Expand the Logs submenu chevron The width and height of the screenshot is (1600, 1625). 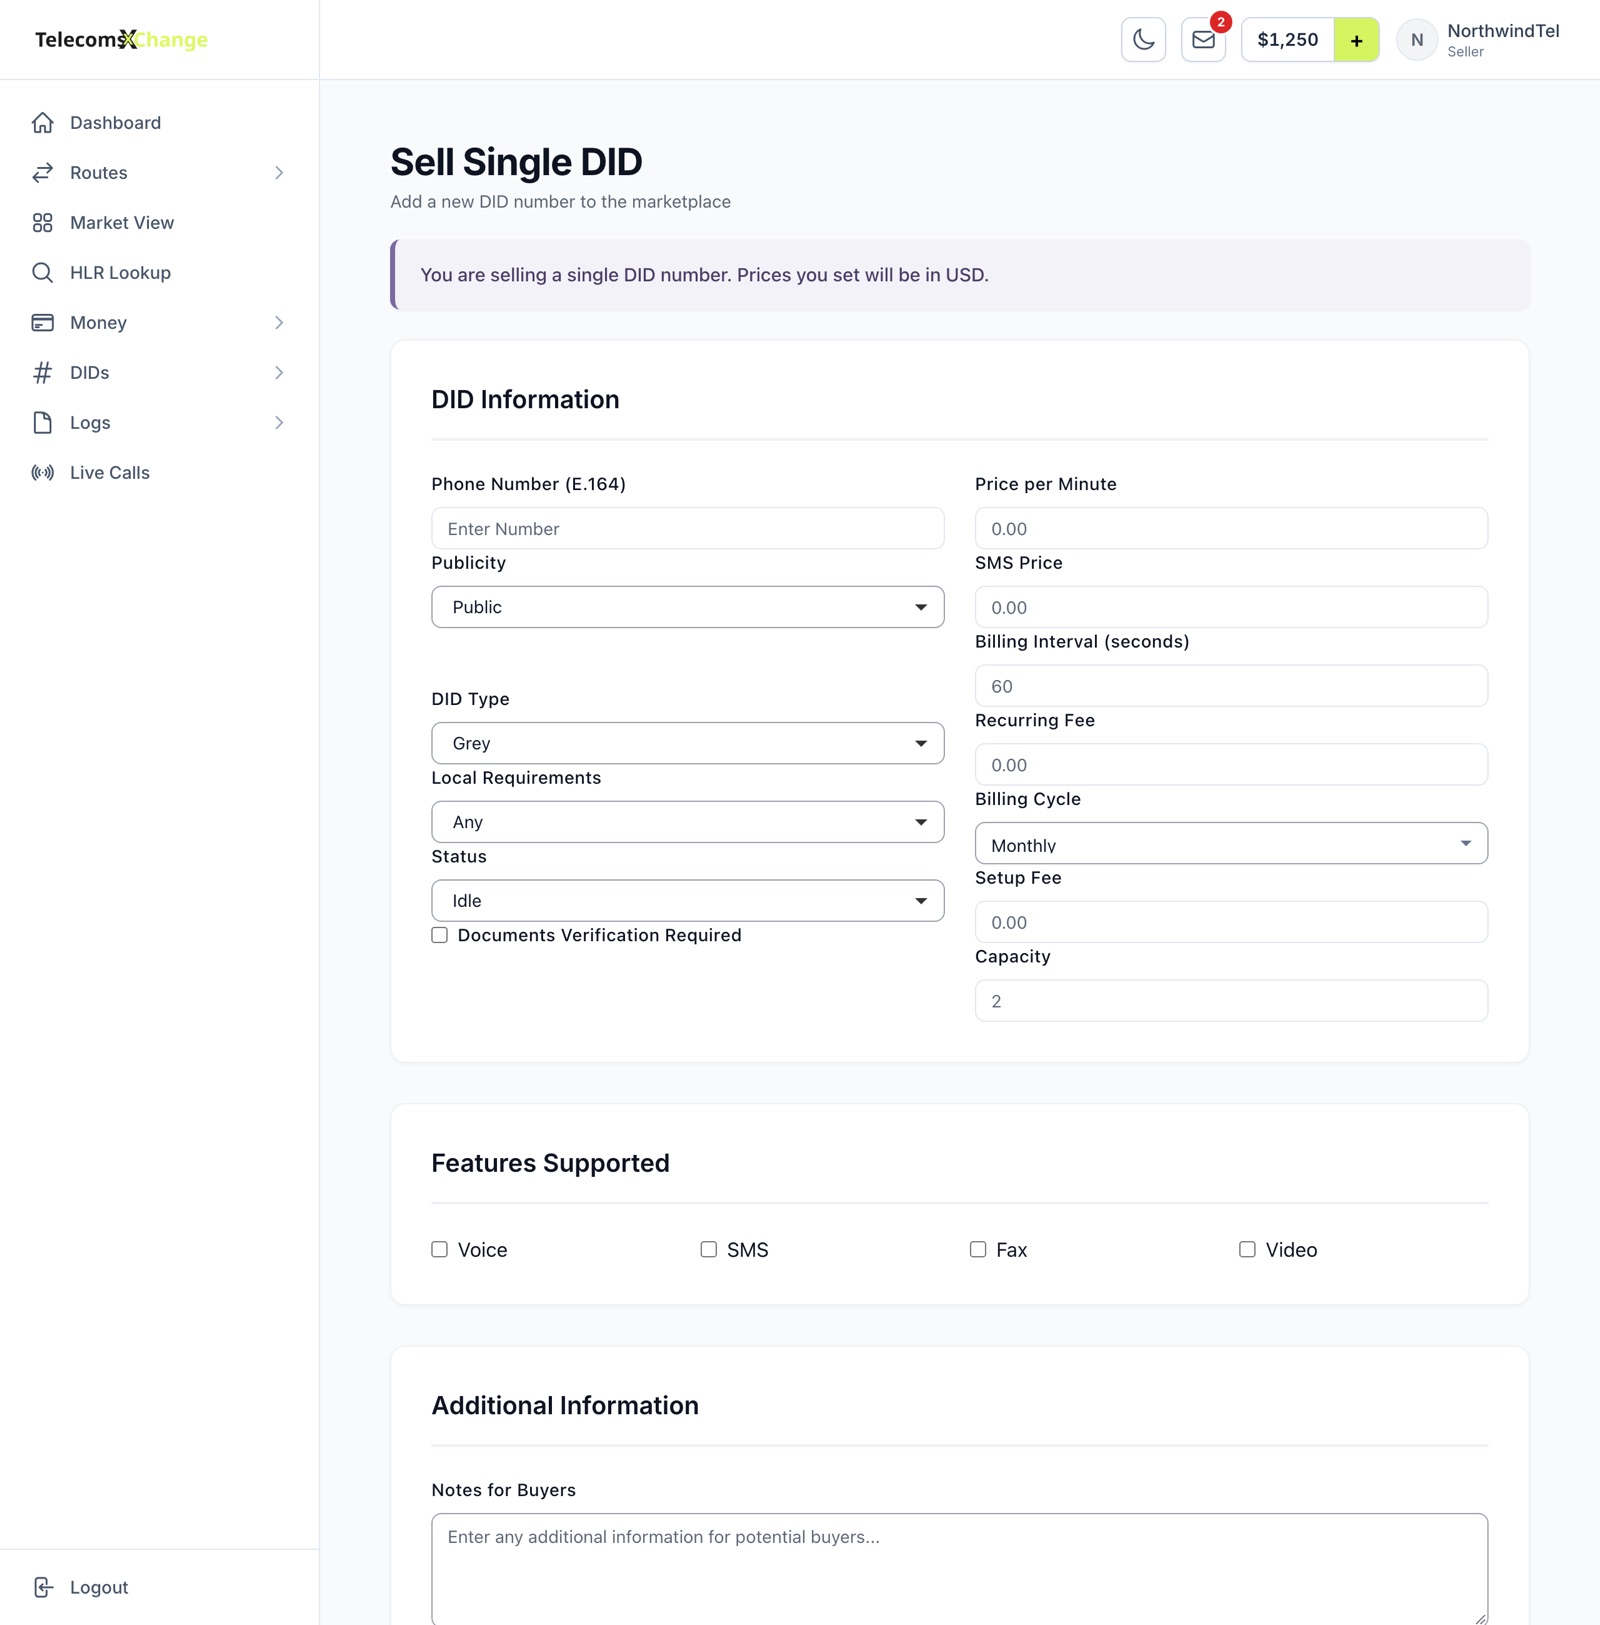(279, 423)
